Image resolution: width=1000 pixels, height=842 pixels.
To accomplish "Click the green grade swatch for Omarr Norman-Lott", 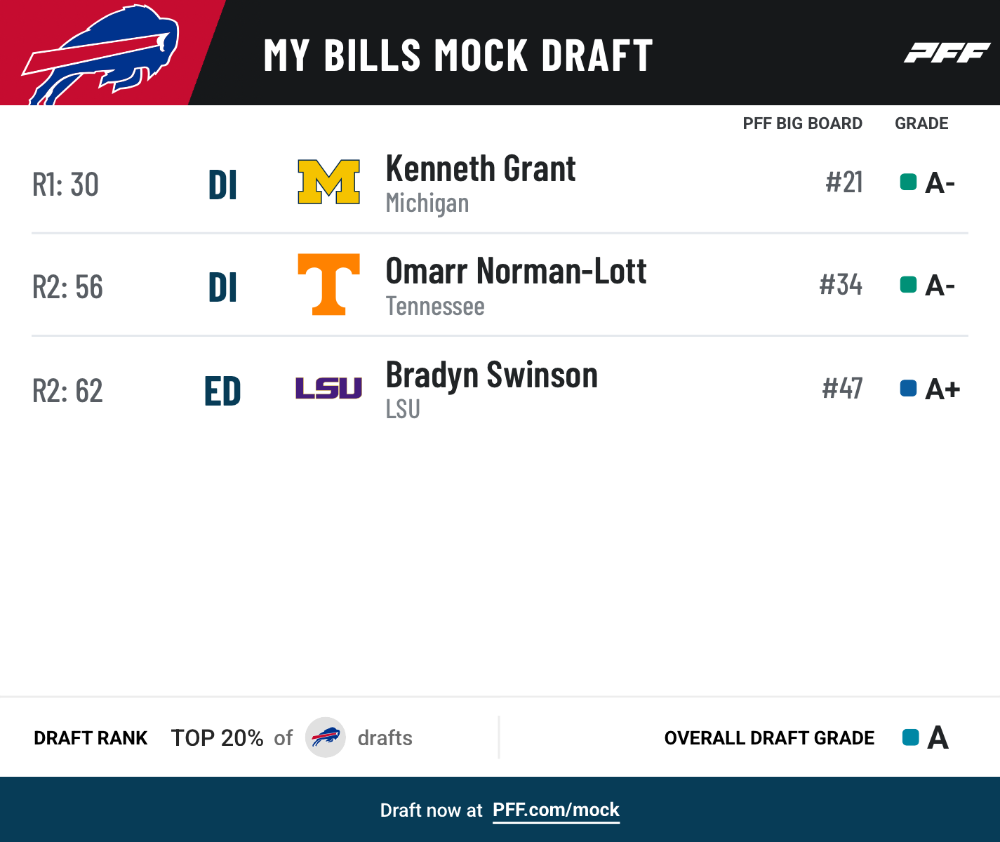I will tap(908, 284).
